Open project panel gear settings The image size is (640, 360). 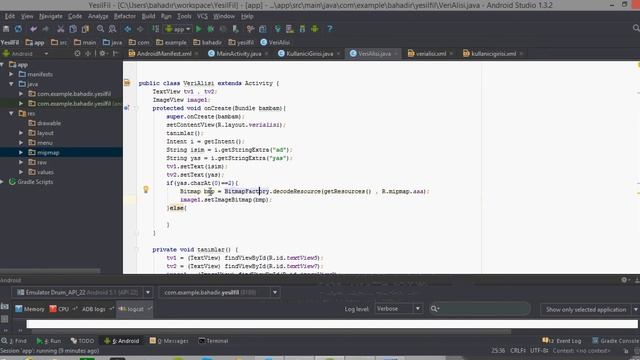[103, 53]
